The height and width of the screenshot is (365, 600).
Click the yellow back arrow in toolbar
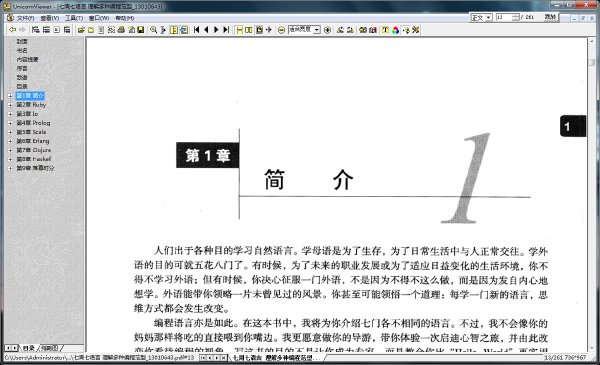[13, 29]
